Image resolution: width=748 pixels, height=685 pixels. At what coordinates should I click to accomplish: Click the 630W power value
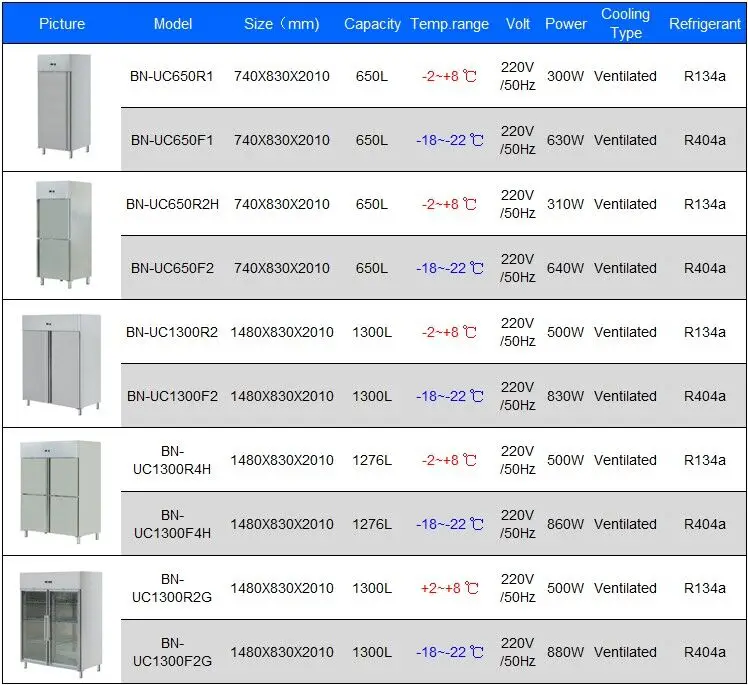click(565, 140)
